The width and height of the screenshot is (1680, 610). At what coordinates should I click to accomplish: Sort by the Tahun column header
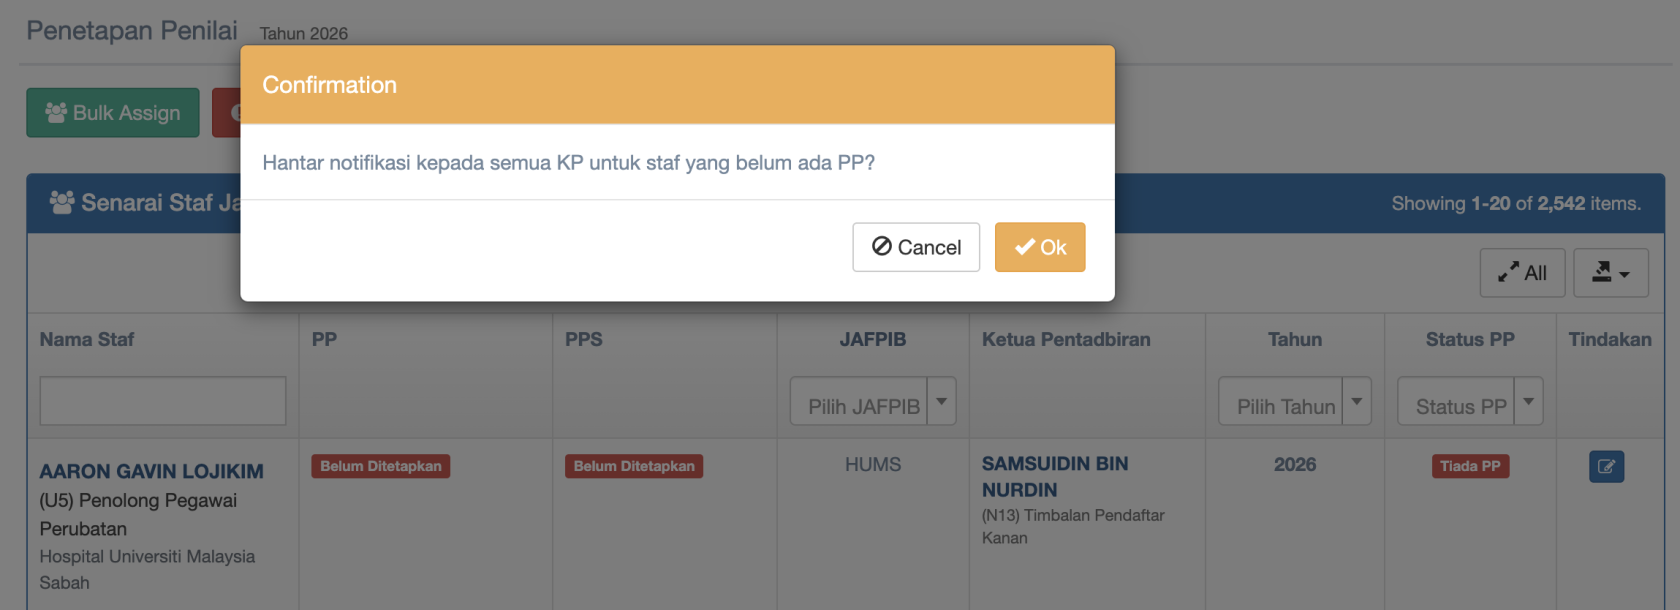coord(1295,340)
